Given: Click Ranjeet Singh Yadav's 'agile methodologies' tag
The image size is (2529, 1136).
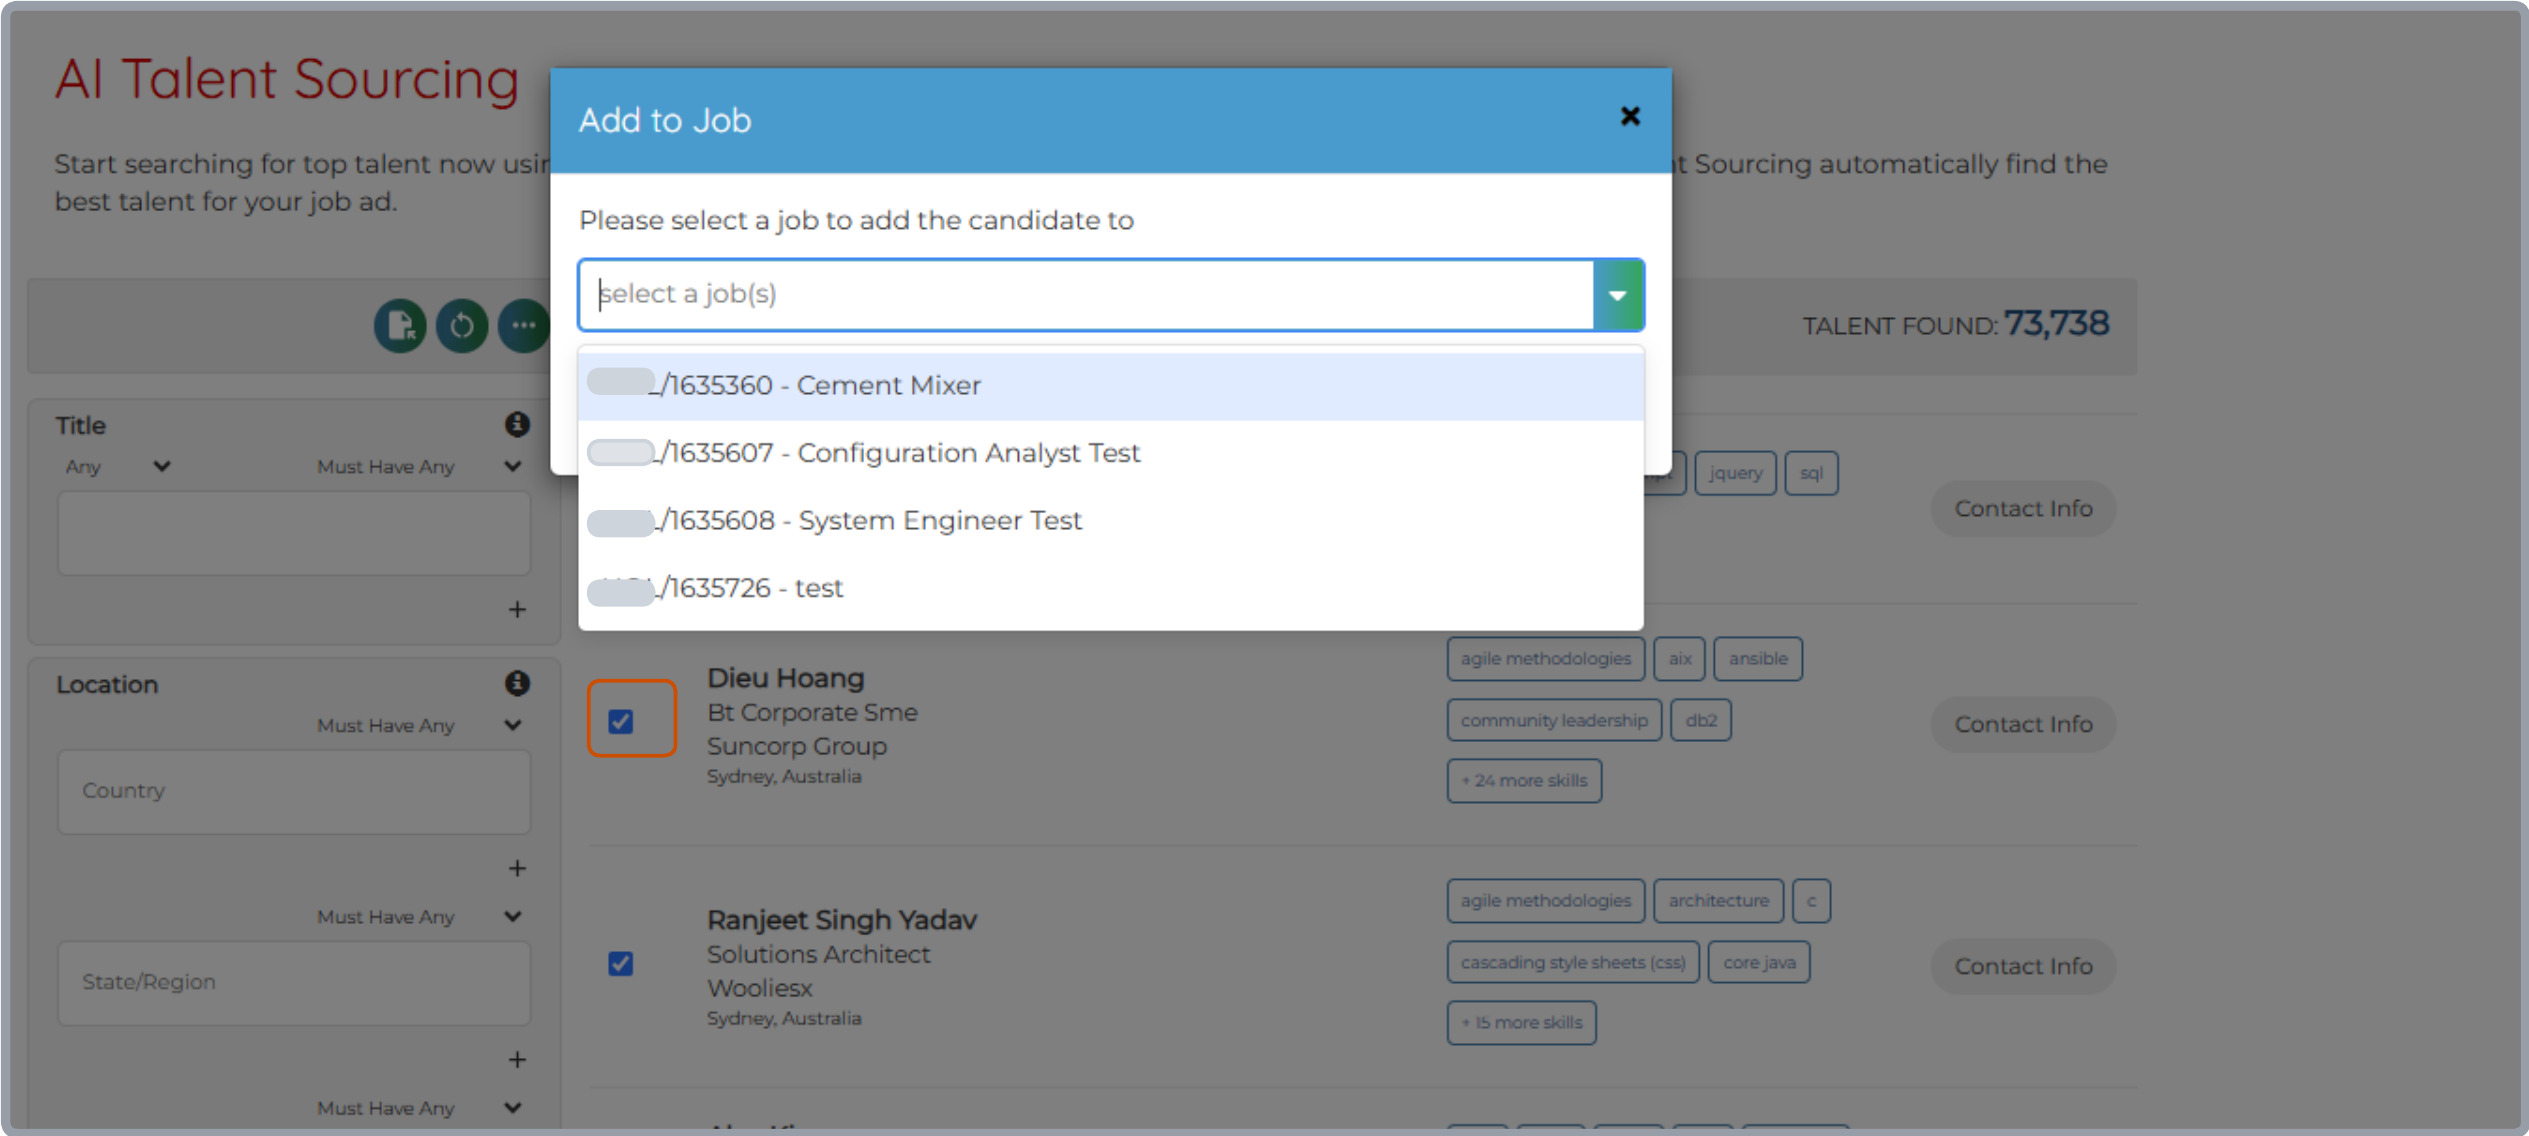Looking at the screenshot, I should pos(1545,901).
